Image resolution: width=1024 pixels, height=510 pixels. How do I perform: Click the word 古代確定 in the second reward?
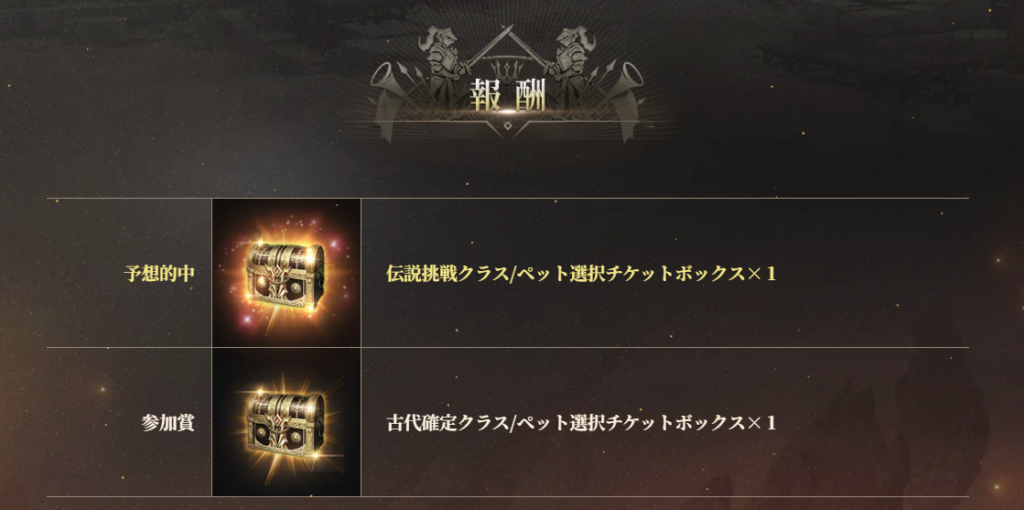point(421,423)
